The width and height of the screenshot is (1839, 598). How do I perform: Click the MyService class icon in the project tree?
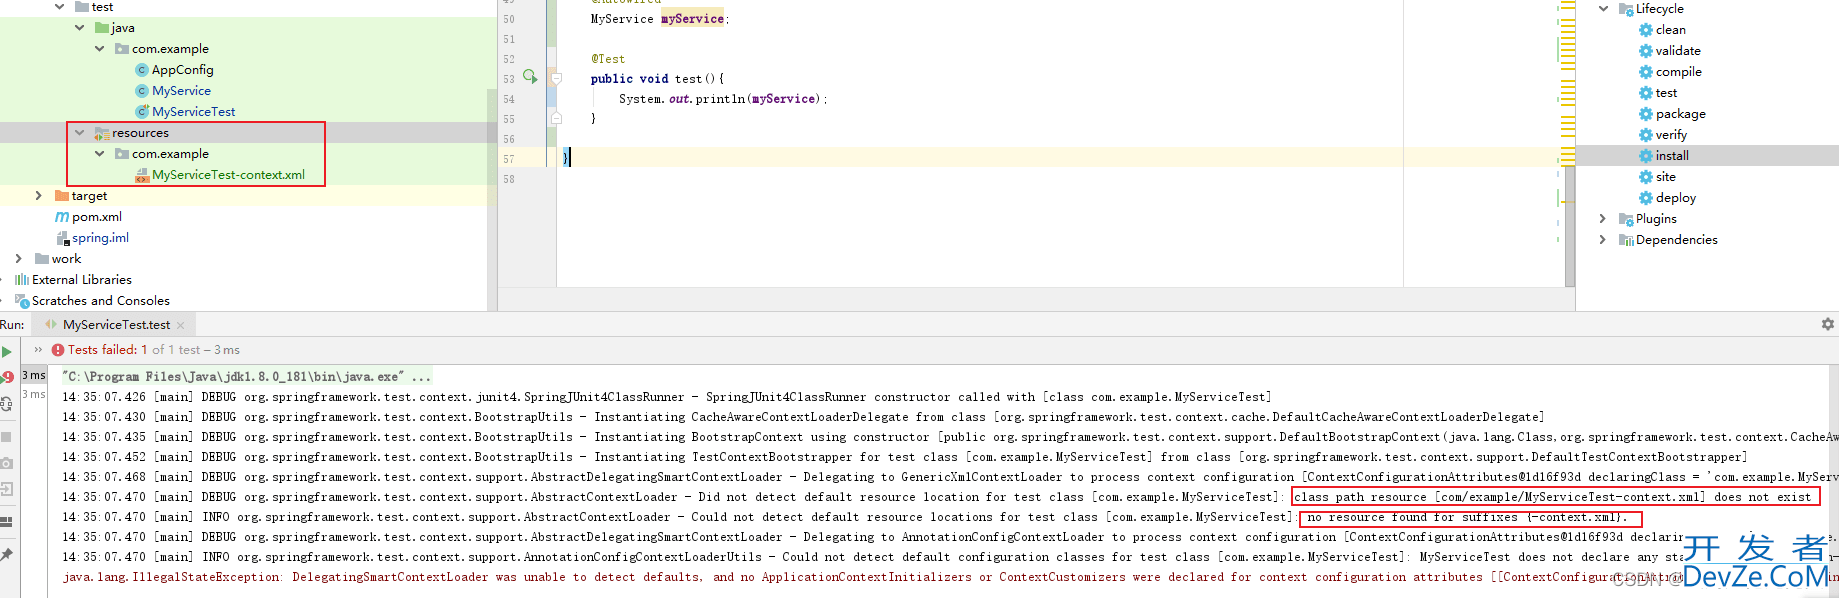[x=142, y=91]
